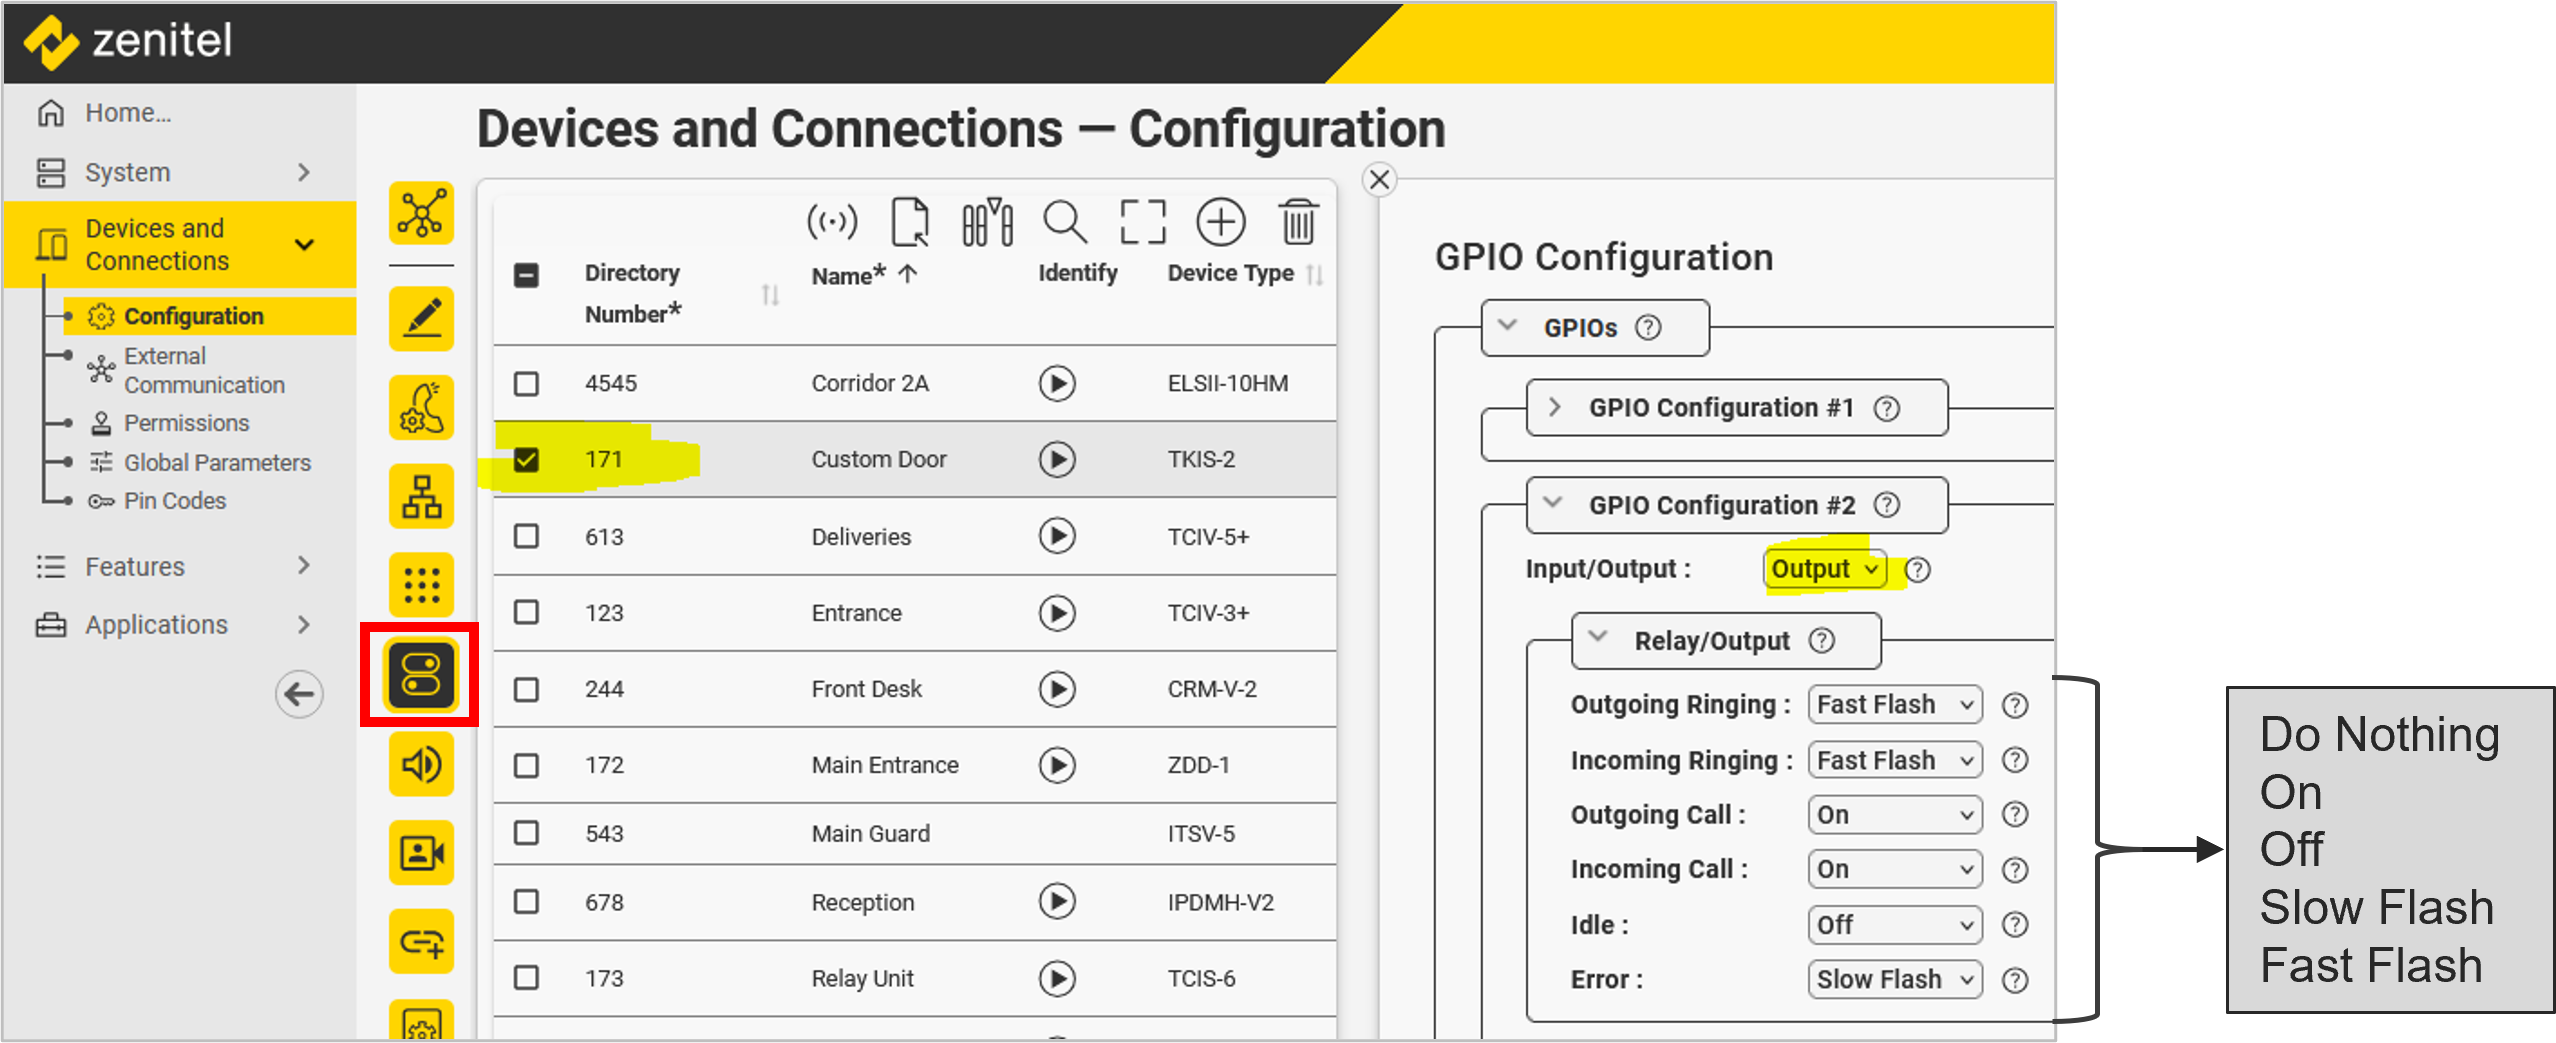Expand the Applications menu in sidebar
The image size is (2556, 1043).
click(x=179, y=624)
